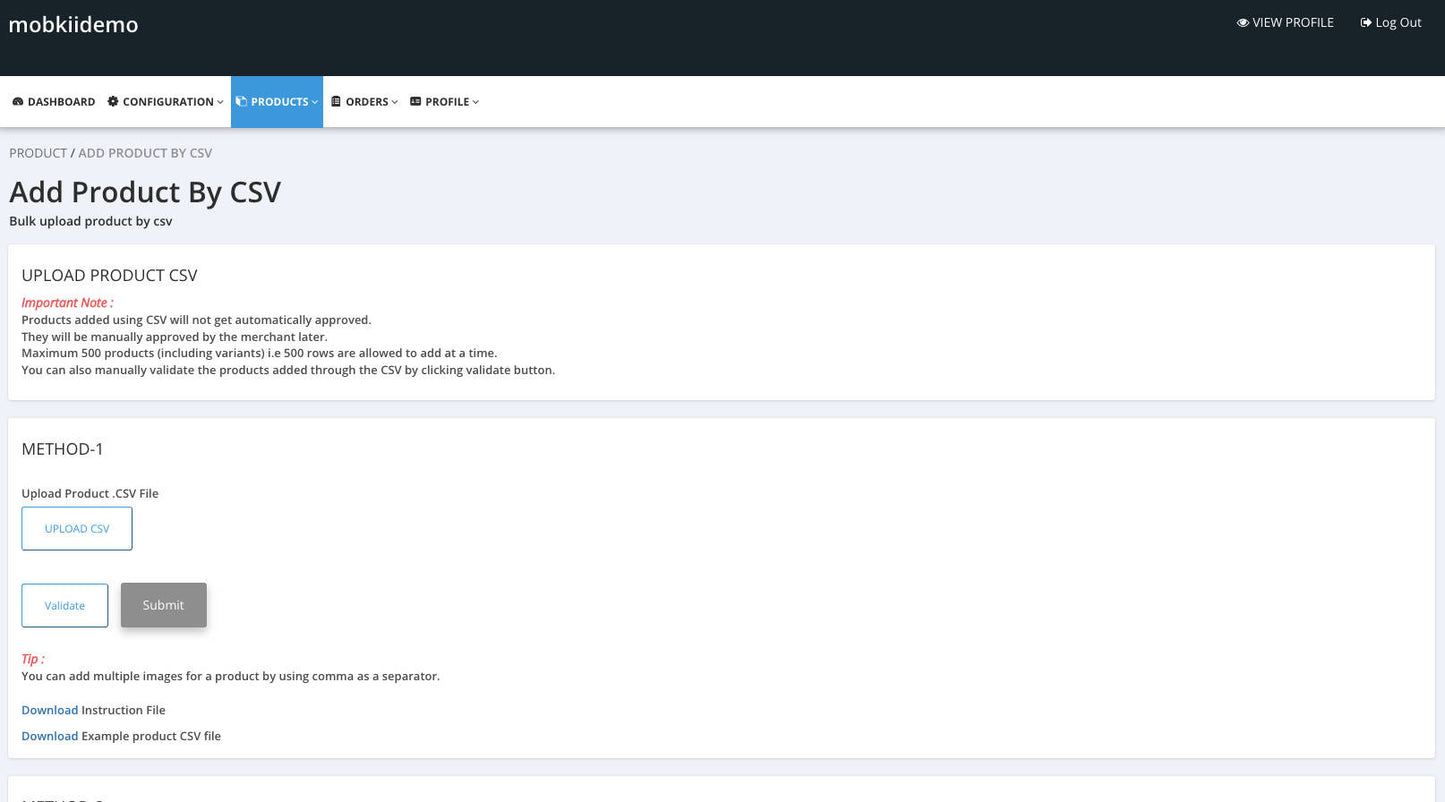
Task: Click the grey Submit button
Action: click(164, 605)
